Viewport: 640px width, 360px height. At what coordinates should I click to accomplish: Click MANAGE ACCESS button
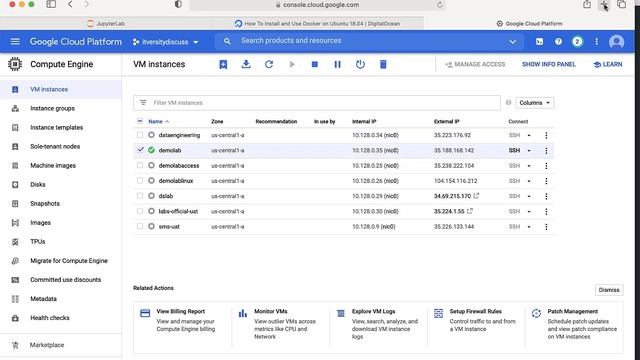(475, 64)
